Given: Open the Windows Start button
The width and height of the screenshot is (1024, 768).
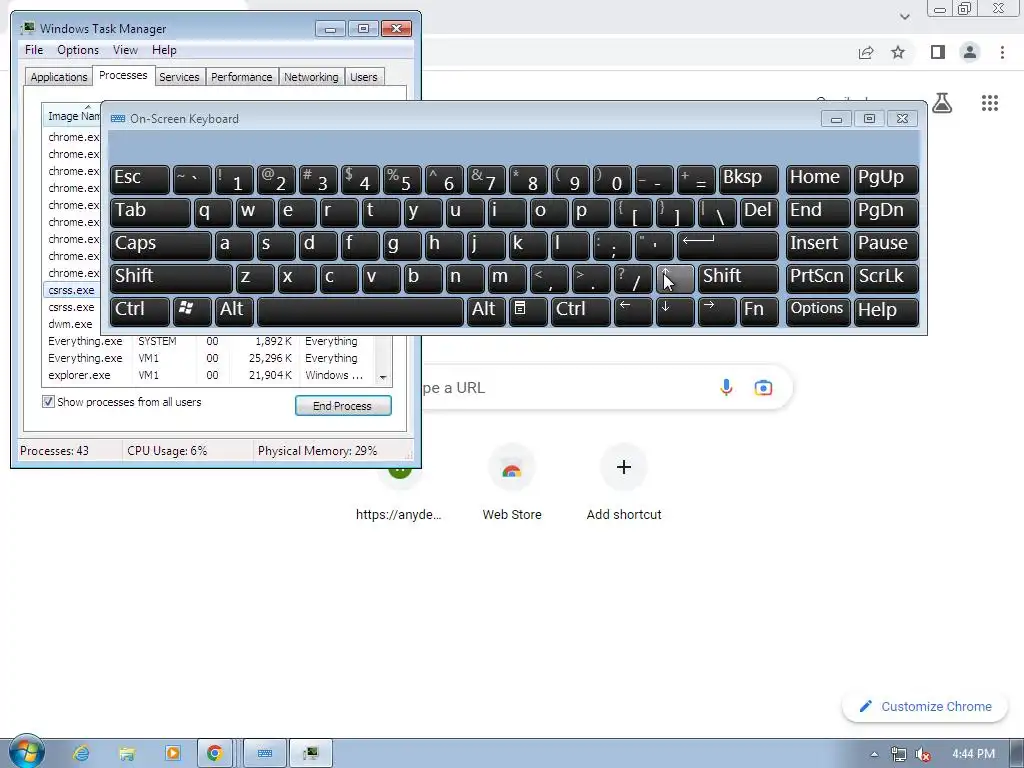Looking at the screenshot, I should click(26, 752).
